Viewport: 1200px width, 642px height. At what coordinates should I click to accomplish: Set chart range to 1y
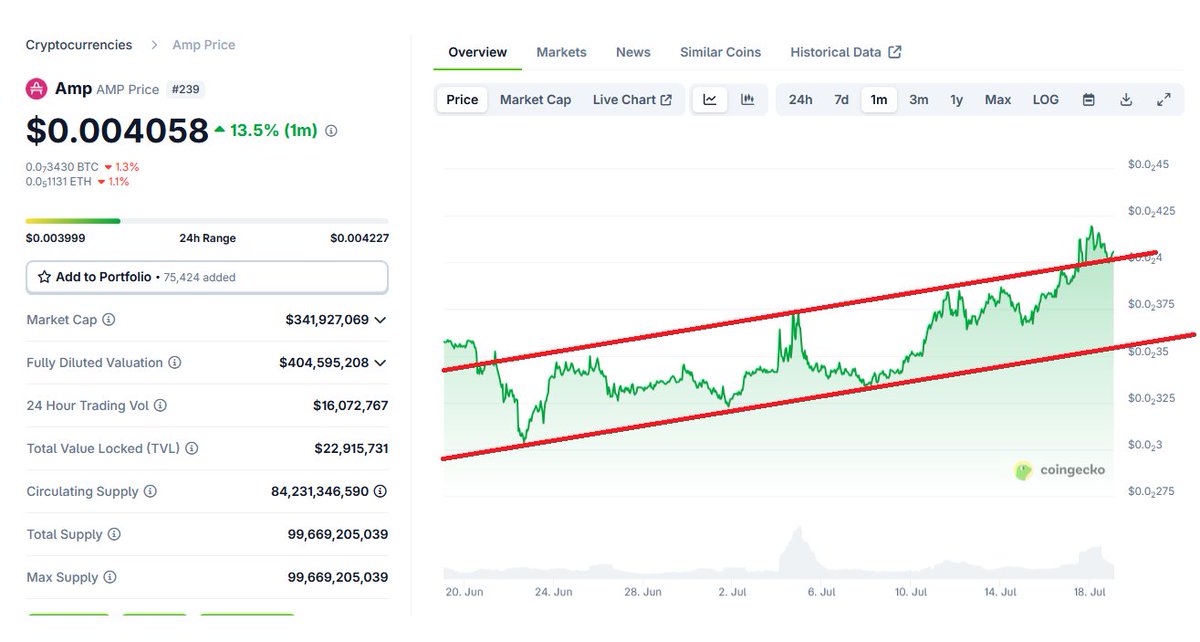[957, 100]
